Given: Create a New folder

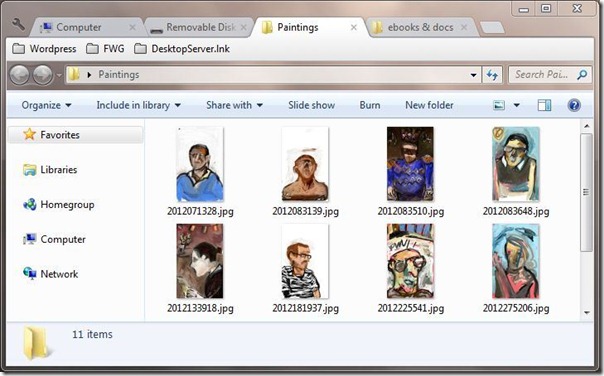Looking at the screenshot, I should [x=429, y=105].
